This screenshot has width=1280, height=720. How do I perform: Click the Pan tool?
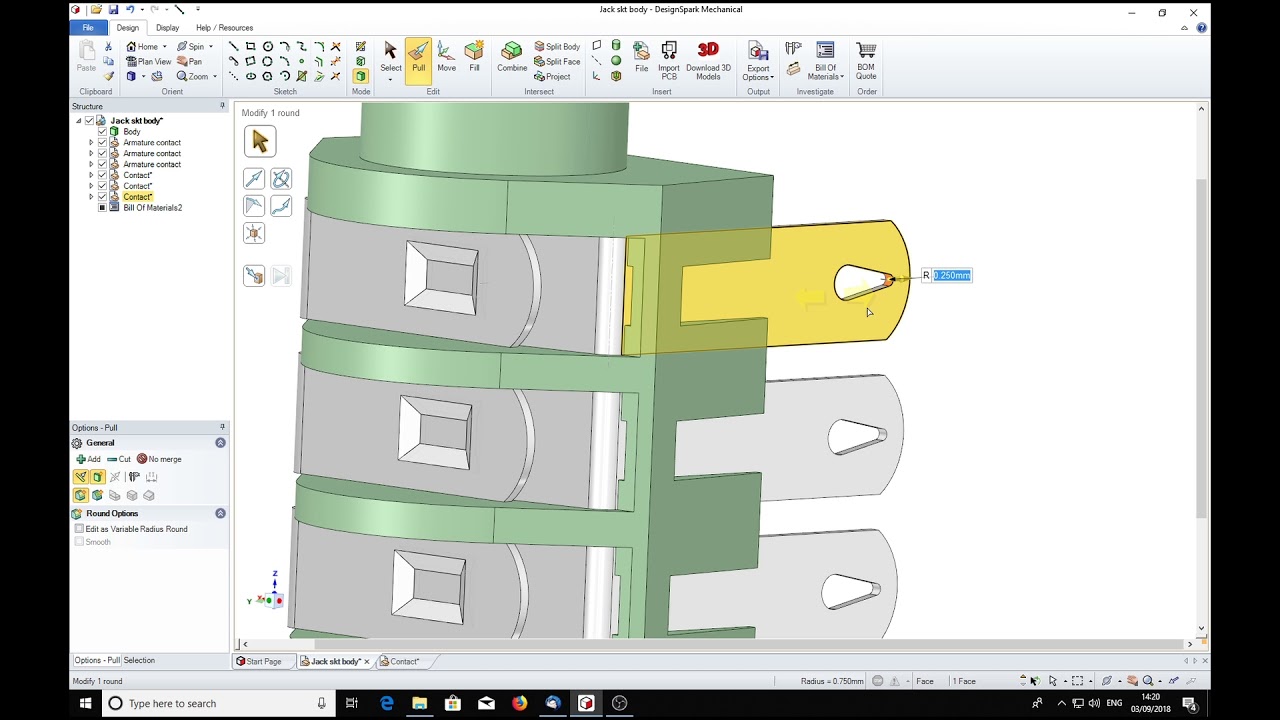tap(189, 61)
